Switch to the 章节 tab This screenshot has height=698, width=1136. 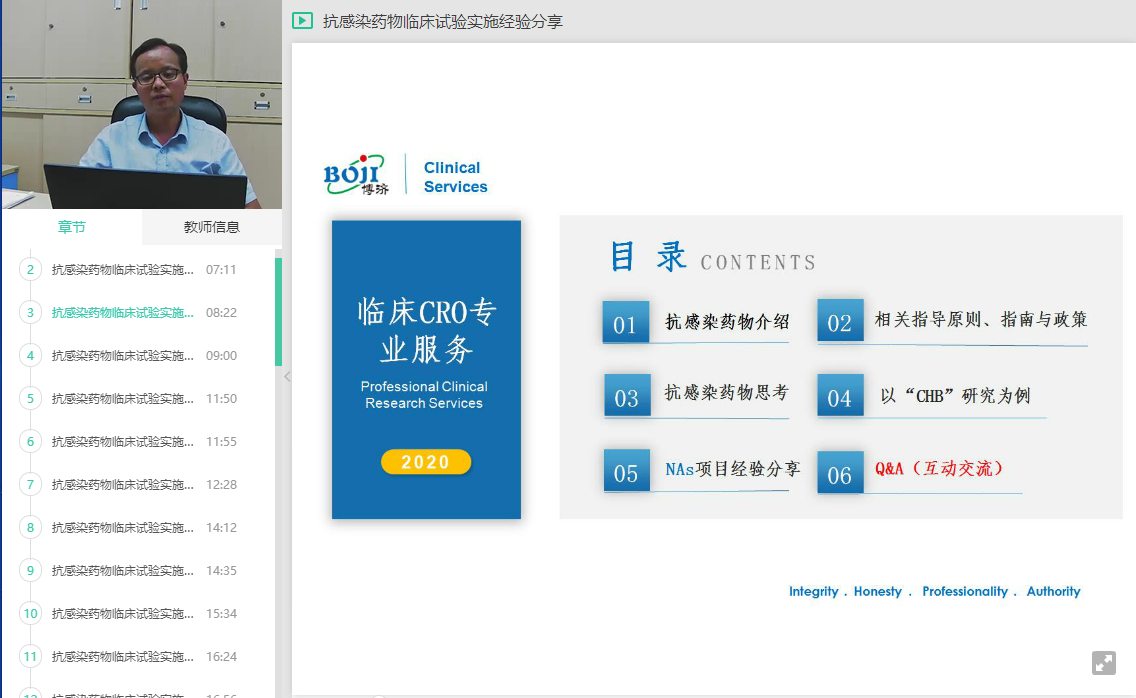coord(71,227)
